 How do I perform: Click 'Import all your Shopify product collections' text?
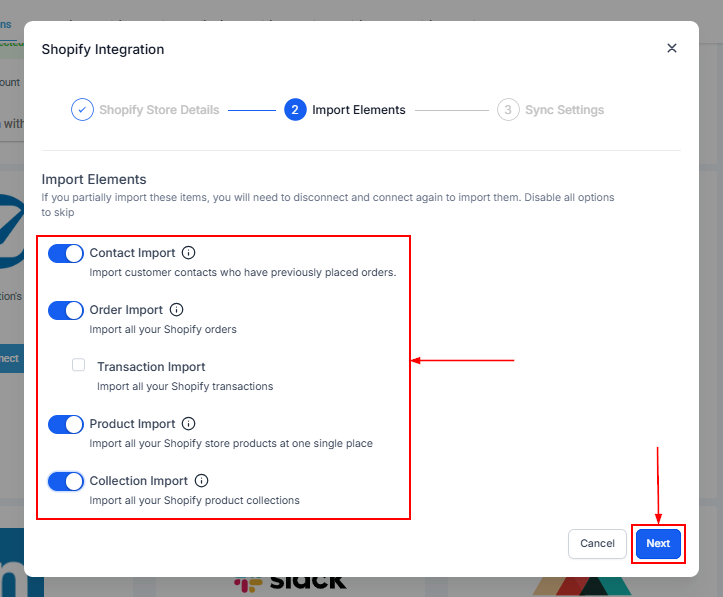click(x=194, y=500)
